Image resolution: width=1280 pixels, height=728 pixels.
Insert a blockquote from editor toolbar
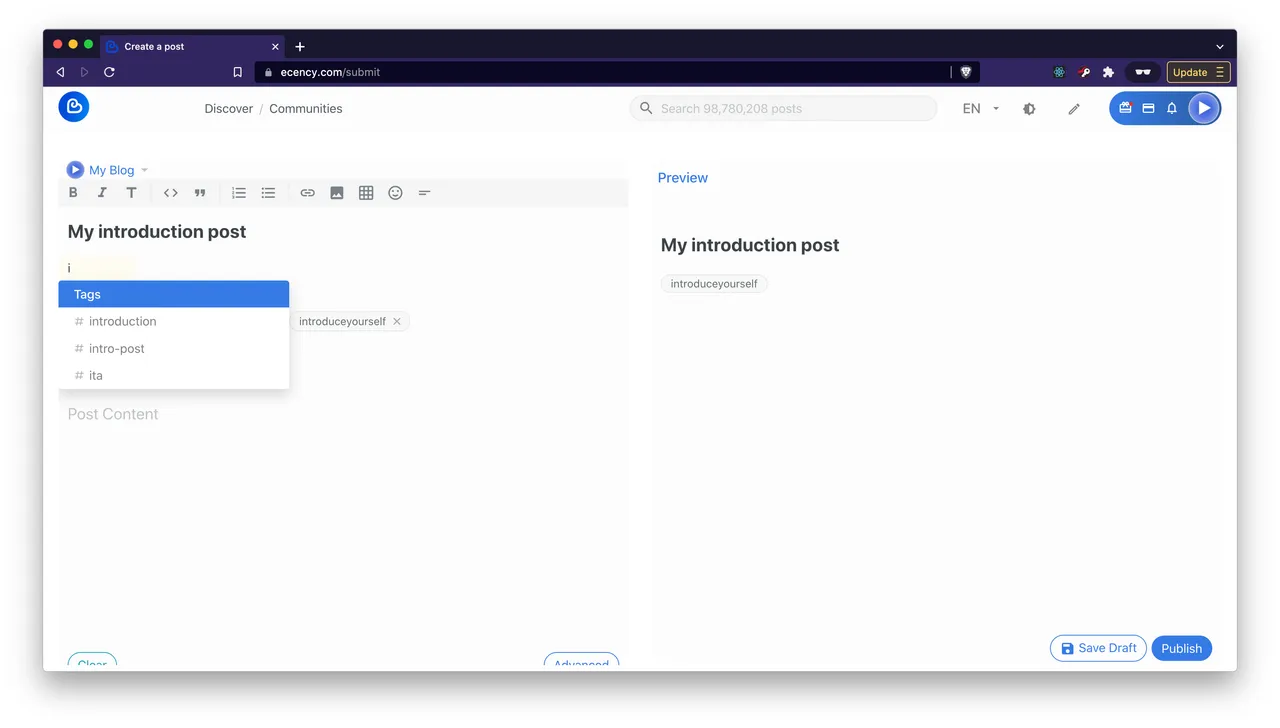[x=200, y=193]
